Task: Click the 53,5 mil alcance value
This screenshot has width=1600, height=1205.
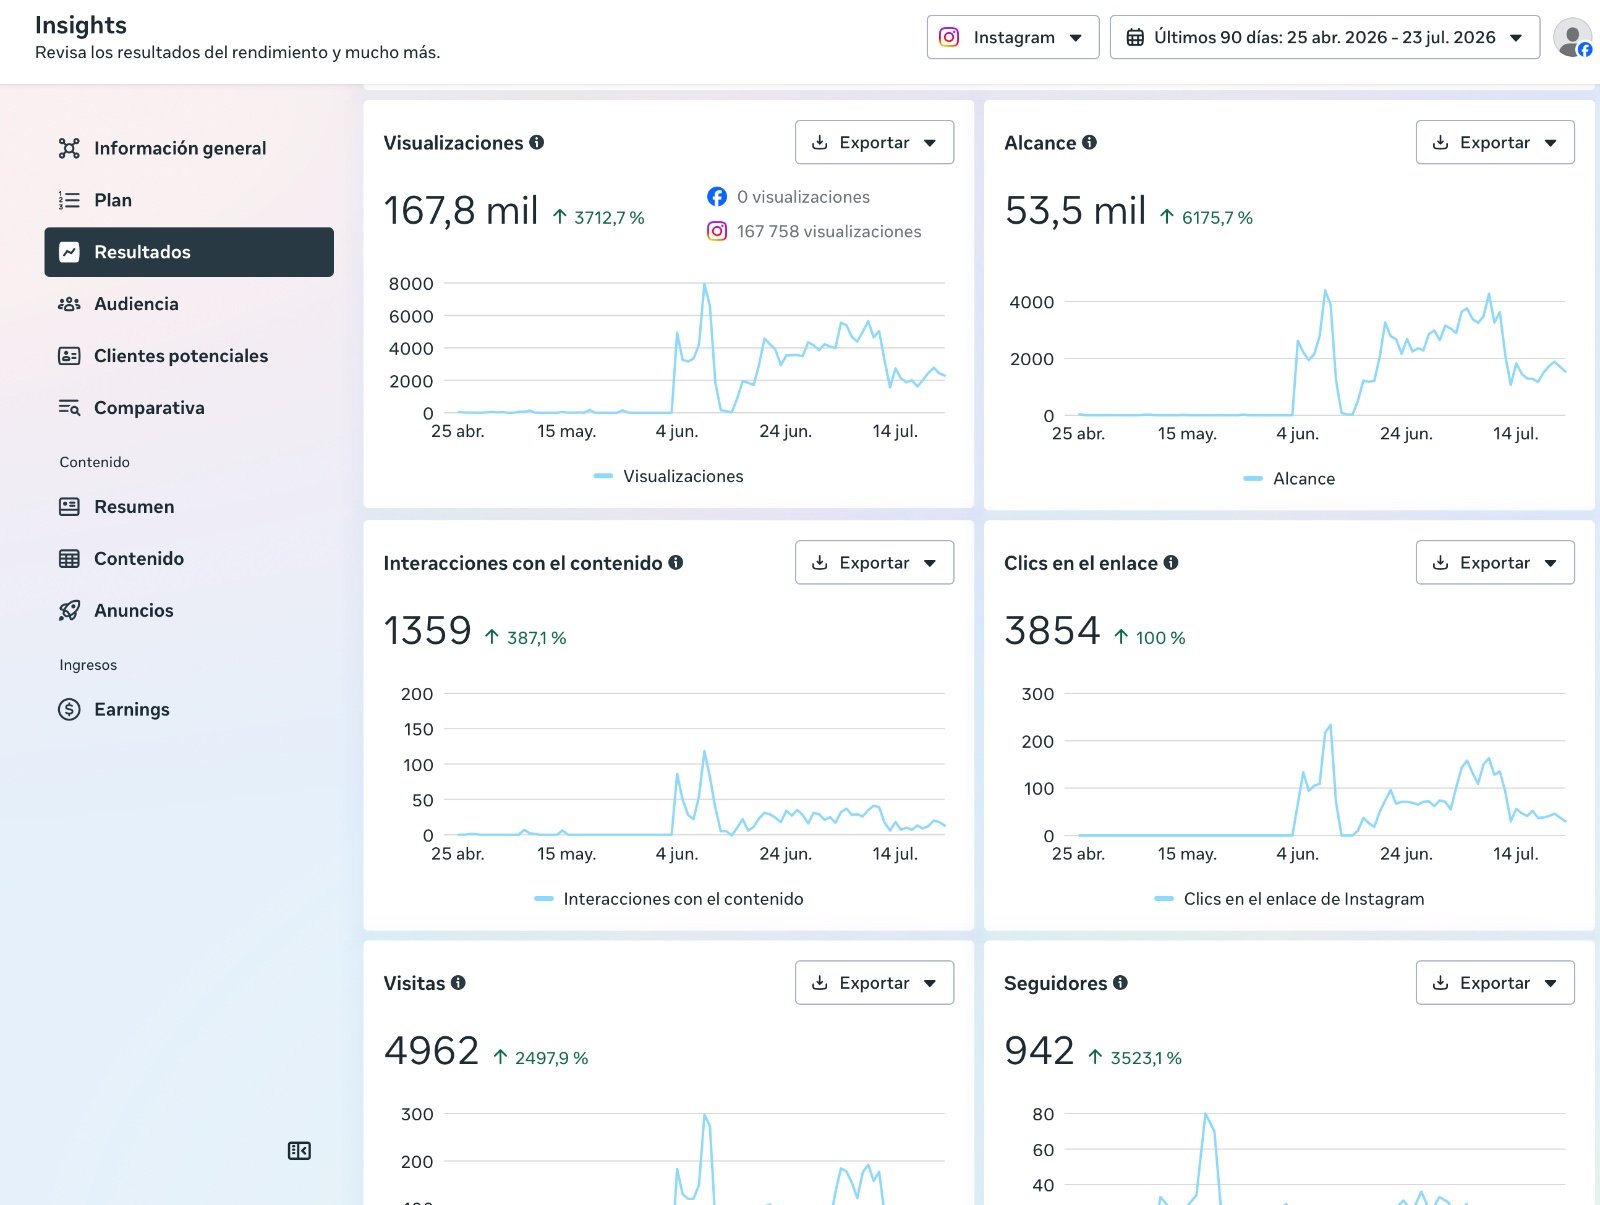Action: click(1075, 211)
